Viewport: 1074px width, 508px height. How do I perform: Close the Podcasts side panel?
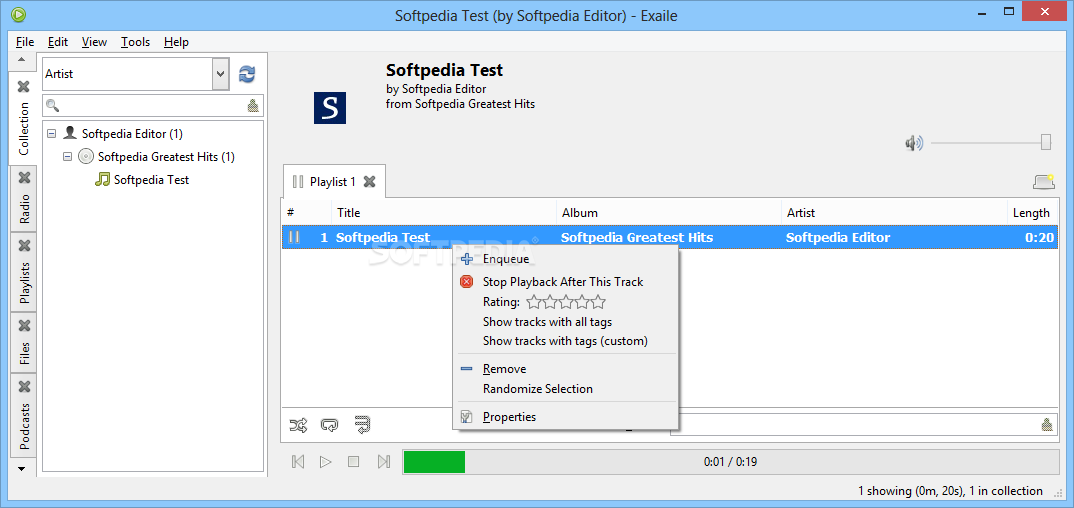click(x=24, y=387)
